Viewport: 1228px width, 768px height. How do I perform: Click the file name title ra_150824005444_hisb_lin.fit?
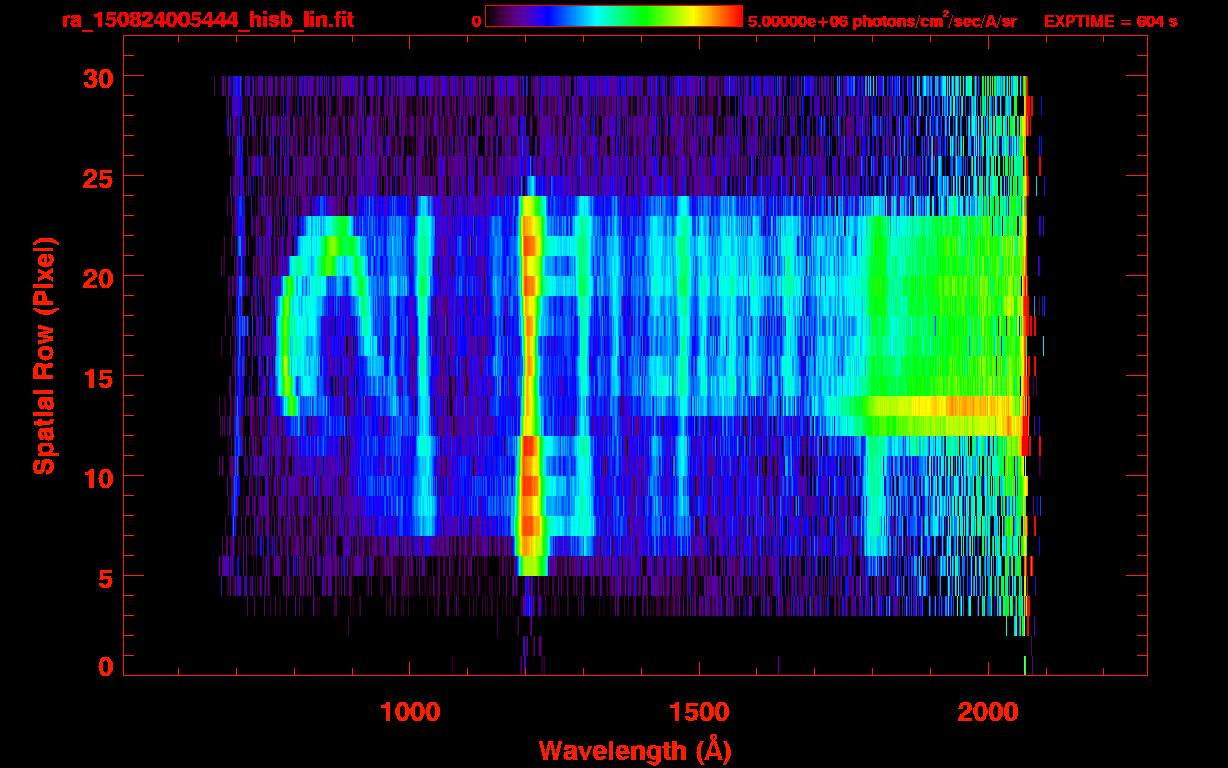click(x=207, y=20)
